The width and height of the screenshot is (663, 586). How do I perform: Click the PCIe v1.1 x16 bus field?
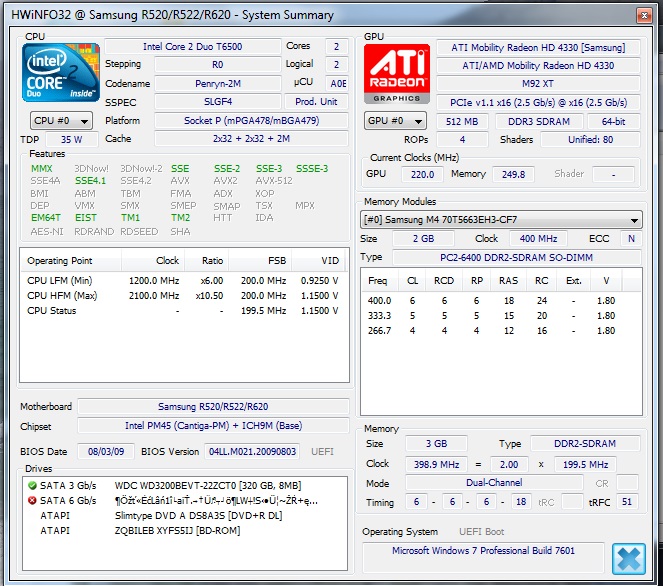click(538, 103)
